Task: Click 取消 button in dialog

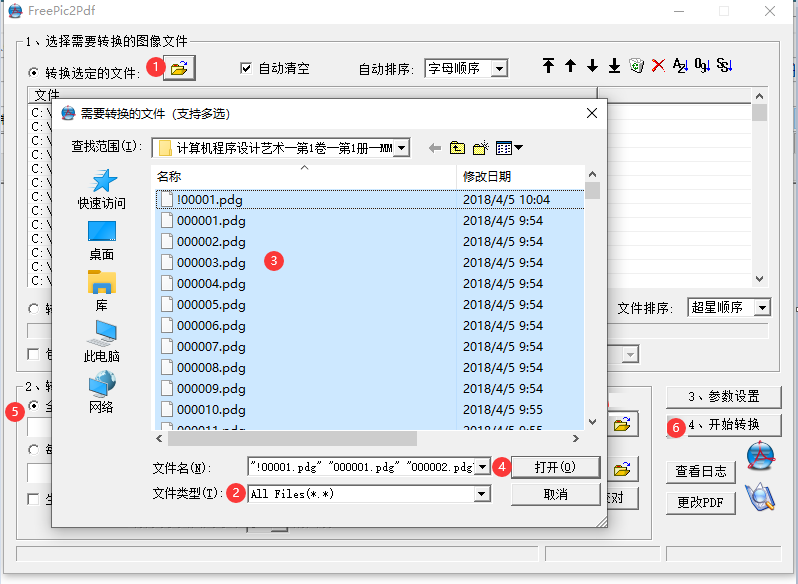Action: pyautogui.click(x=555, y=494)
